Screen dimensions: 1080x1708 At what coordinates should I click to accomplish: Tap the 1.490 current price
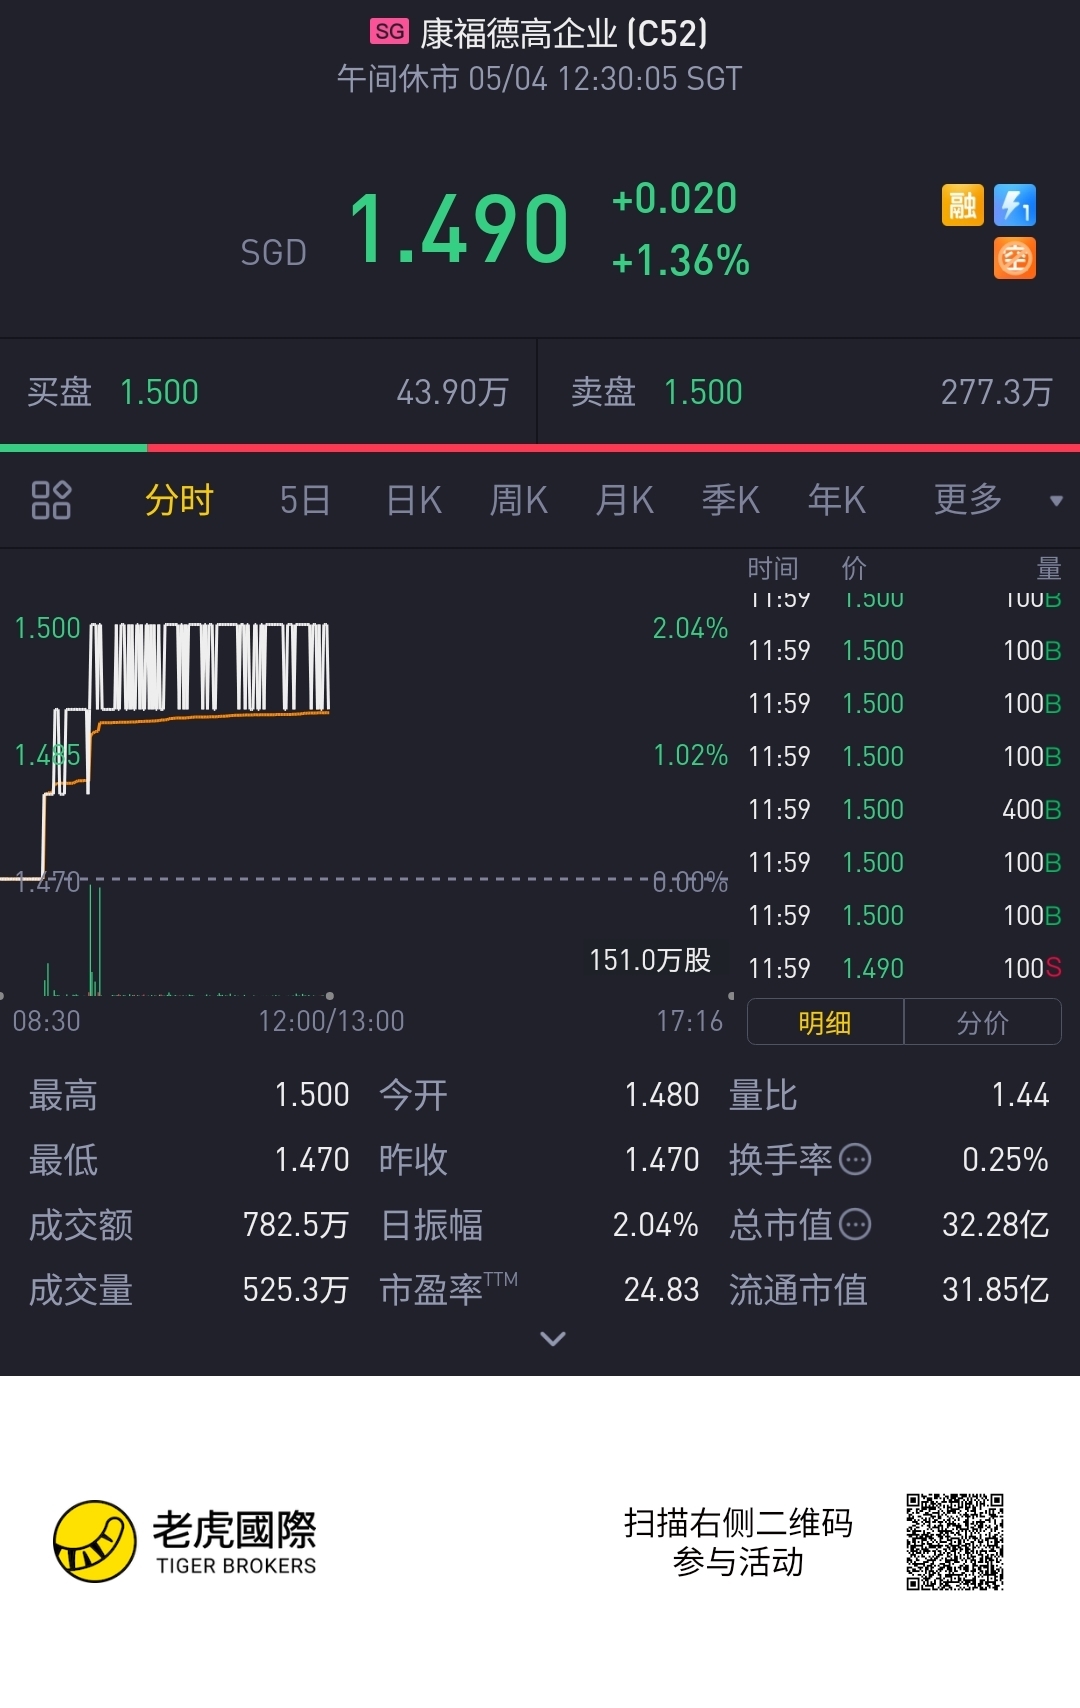click(x=459, y=229)
